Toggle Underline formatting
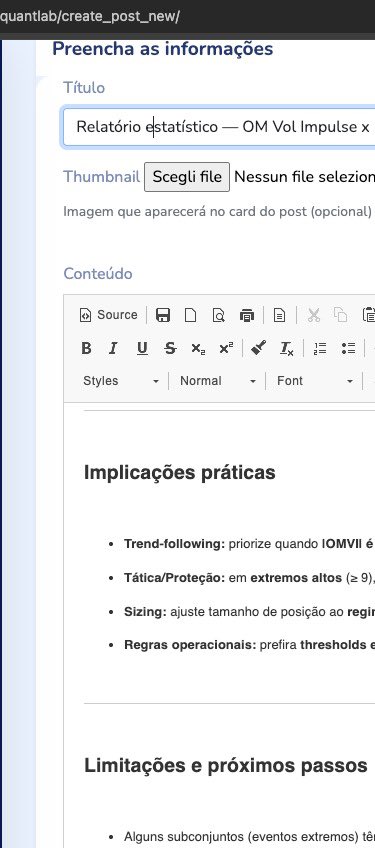375x848 pixels. coord(142,349)
